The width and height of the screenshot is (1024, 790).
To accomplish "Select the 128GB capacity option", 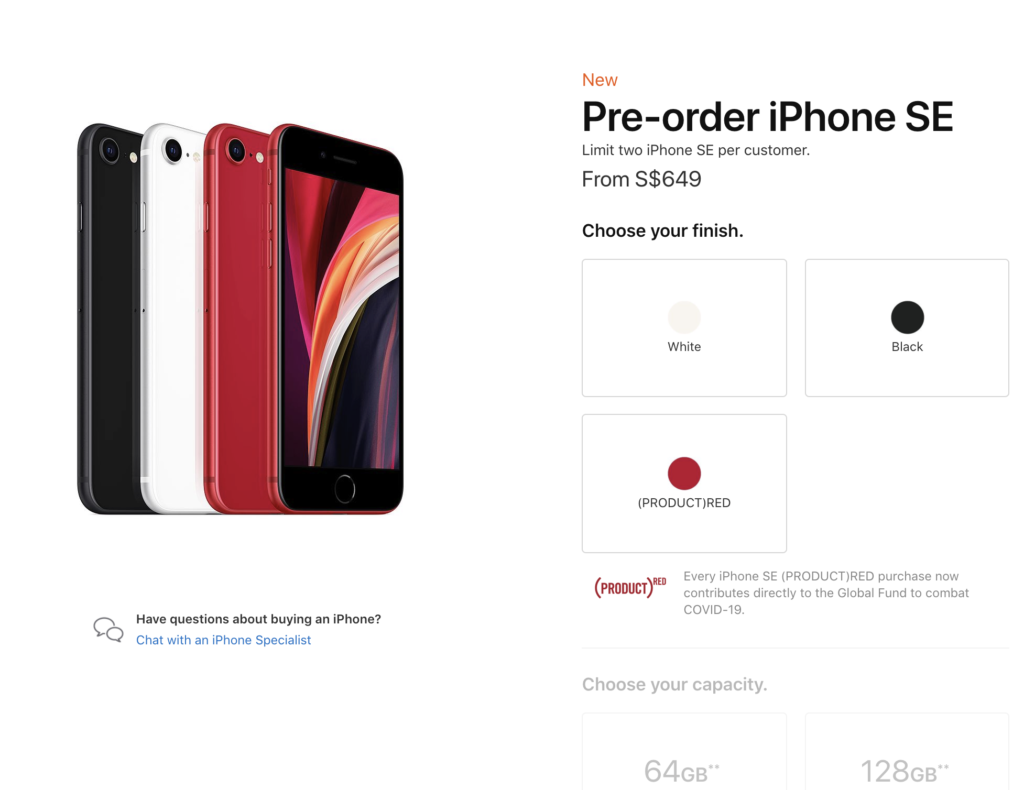I will coord(907,752).
